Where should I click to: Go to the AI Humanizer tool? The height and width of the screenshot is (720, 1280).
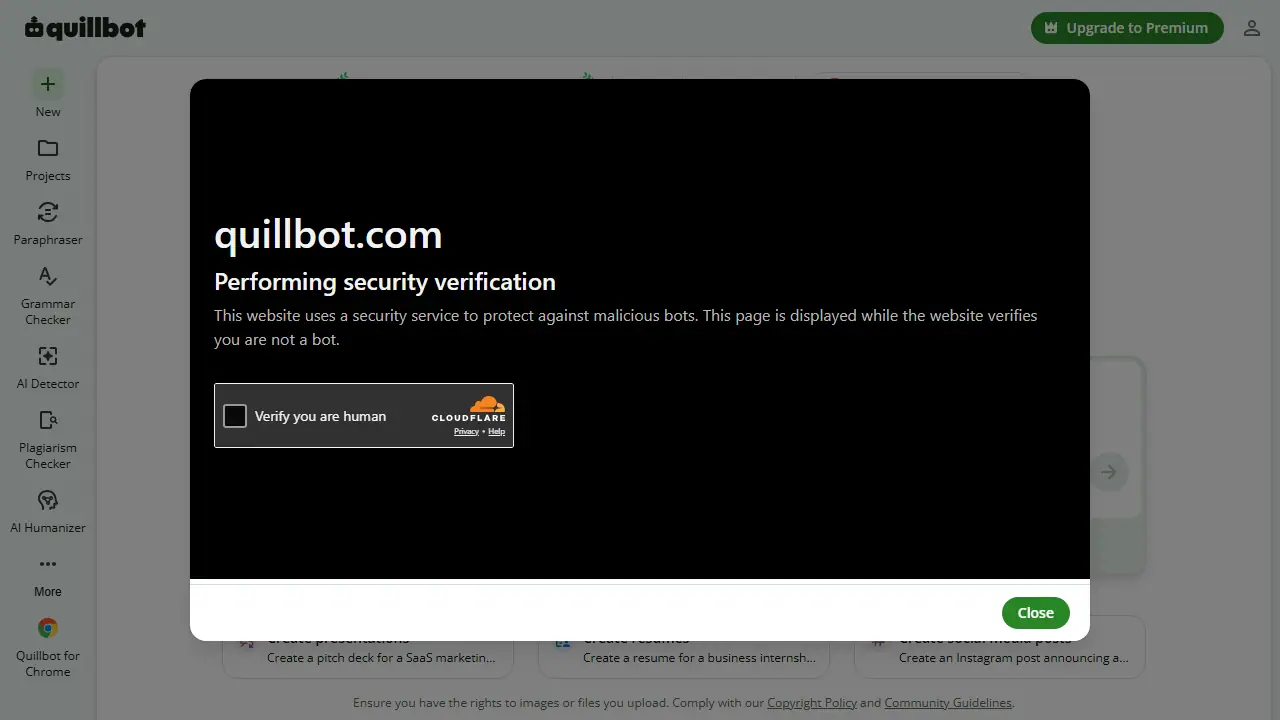pos(48,511)
